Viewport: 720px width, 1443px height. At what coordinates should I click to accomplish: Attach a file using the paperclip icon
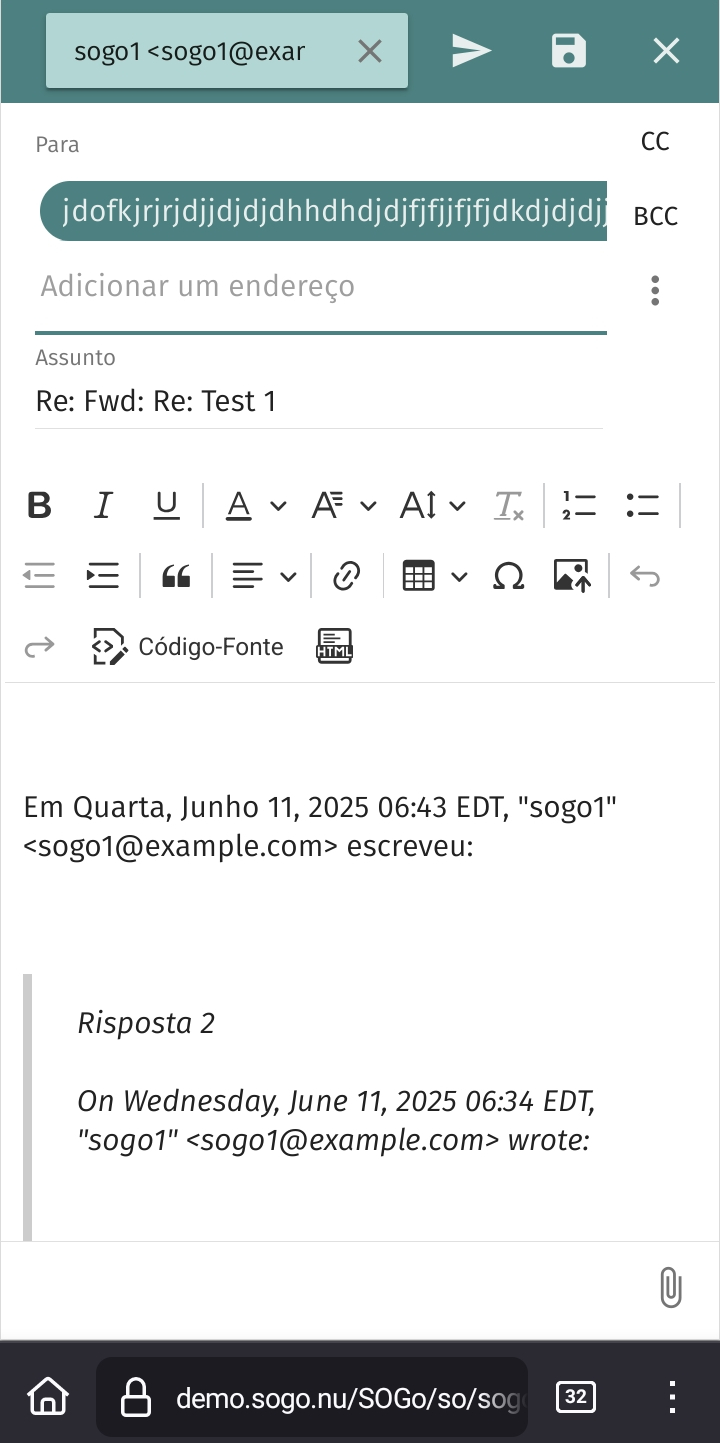pyautogui.click(x=671, y=1287)
